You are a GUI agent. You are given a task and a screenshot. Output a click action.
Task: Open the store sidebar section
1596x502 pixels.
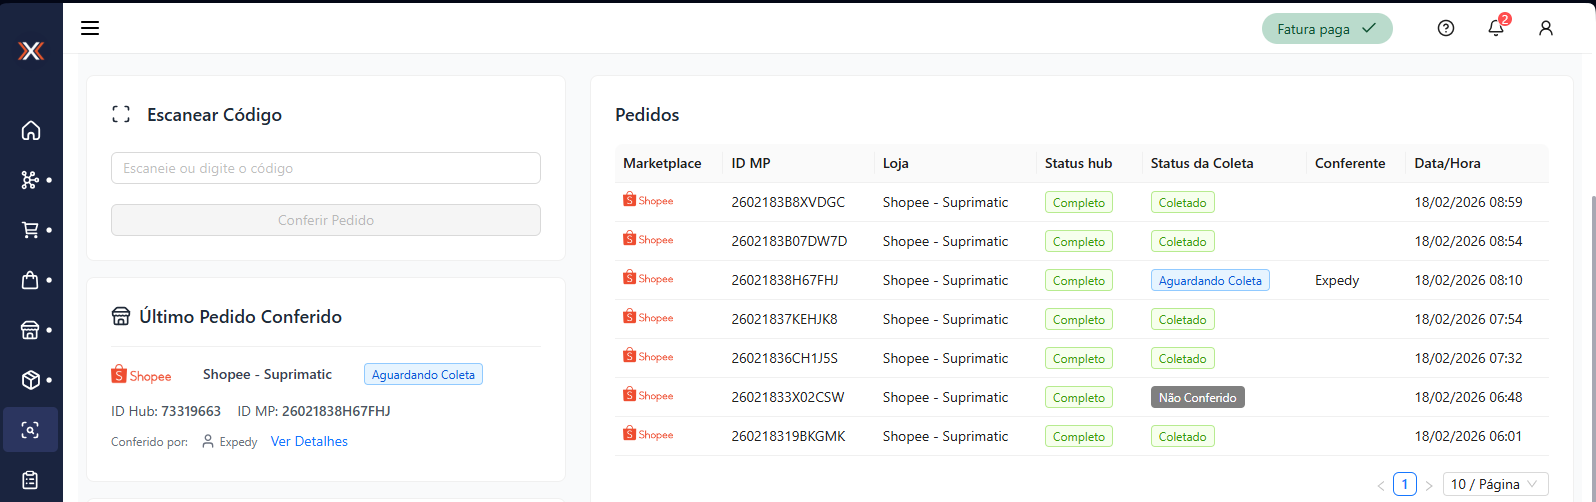(31, 330)
